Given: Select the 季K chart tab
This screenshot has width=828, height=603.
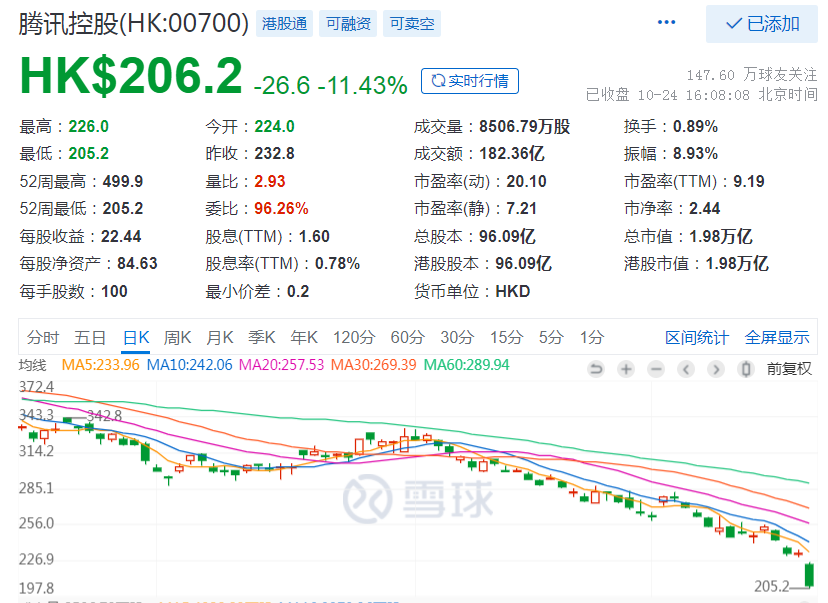Looking at the screenshot, I should click(x=262, y=337).
